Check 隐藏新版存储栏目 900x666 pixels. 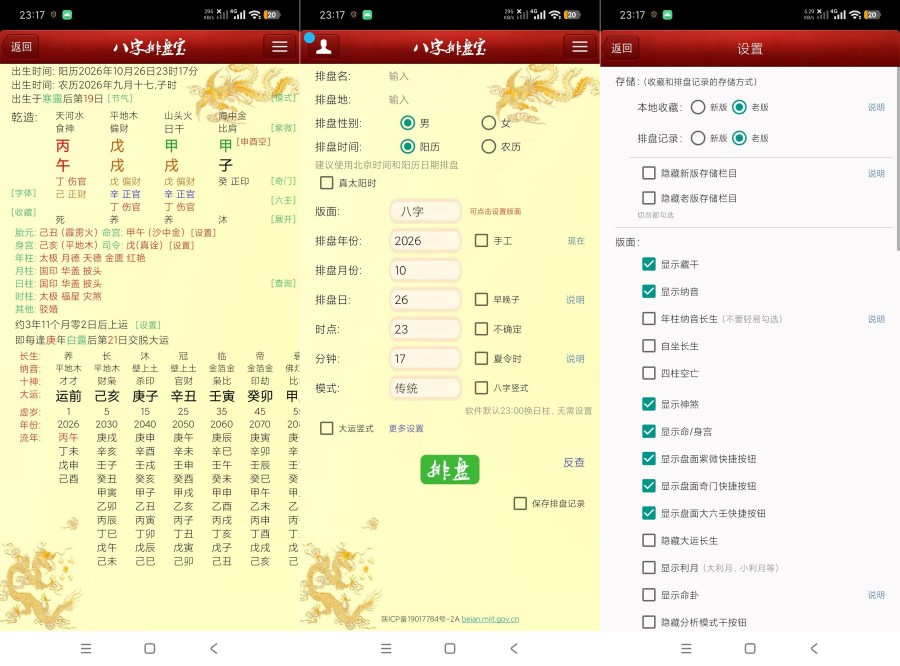point(649,173)
